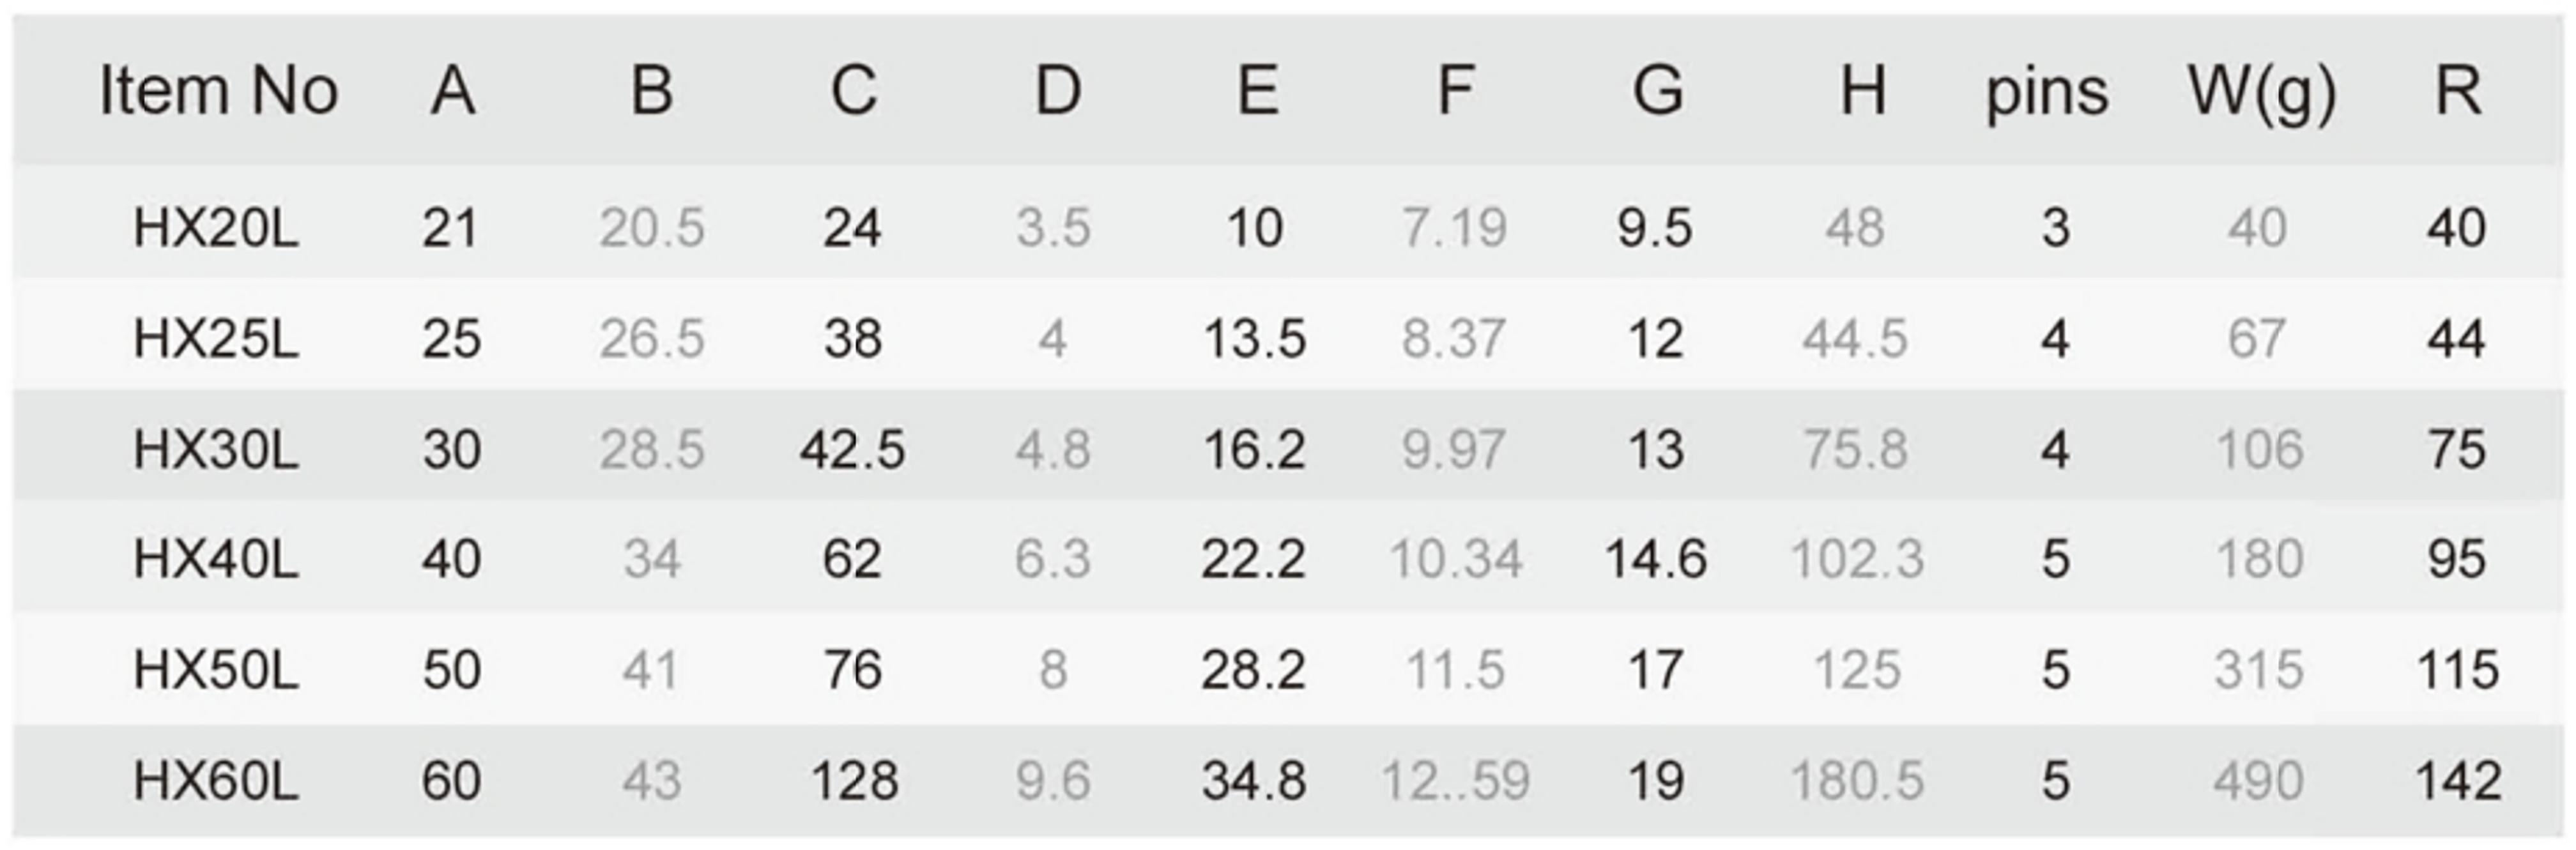Click the 14.6 value in column G

(x=1656, y=559)
